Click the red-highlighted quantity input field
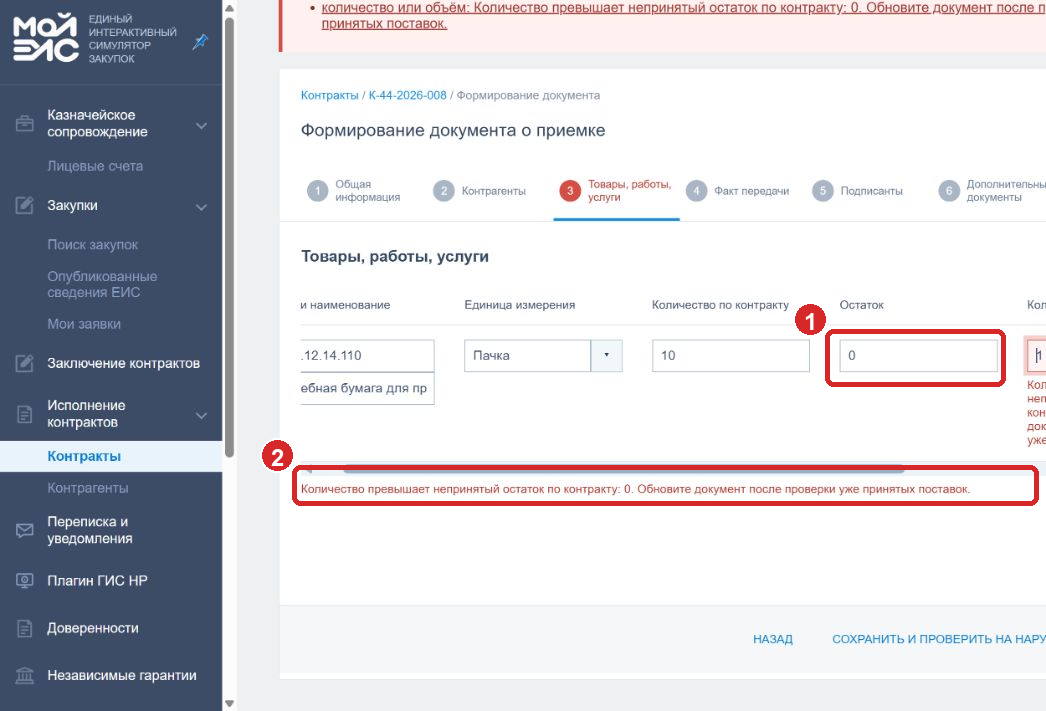Image resolution: width=1046 pixels, height=711 pixels. click(1036, 356)
